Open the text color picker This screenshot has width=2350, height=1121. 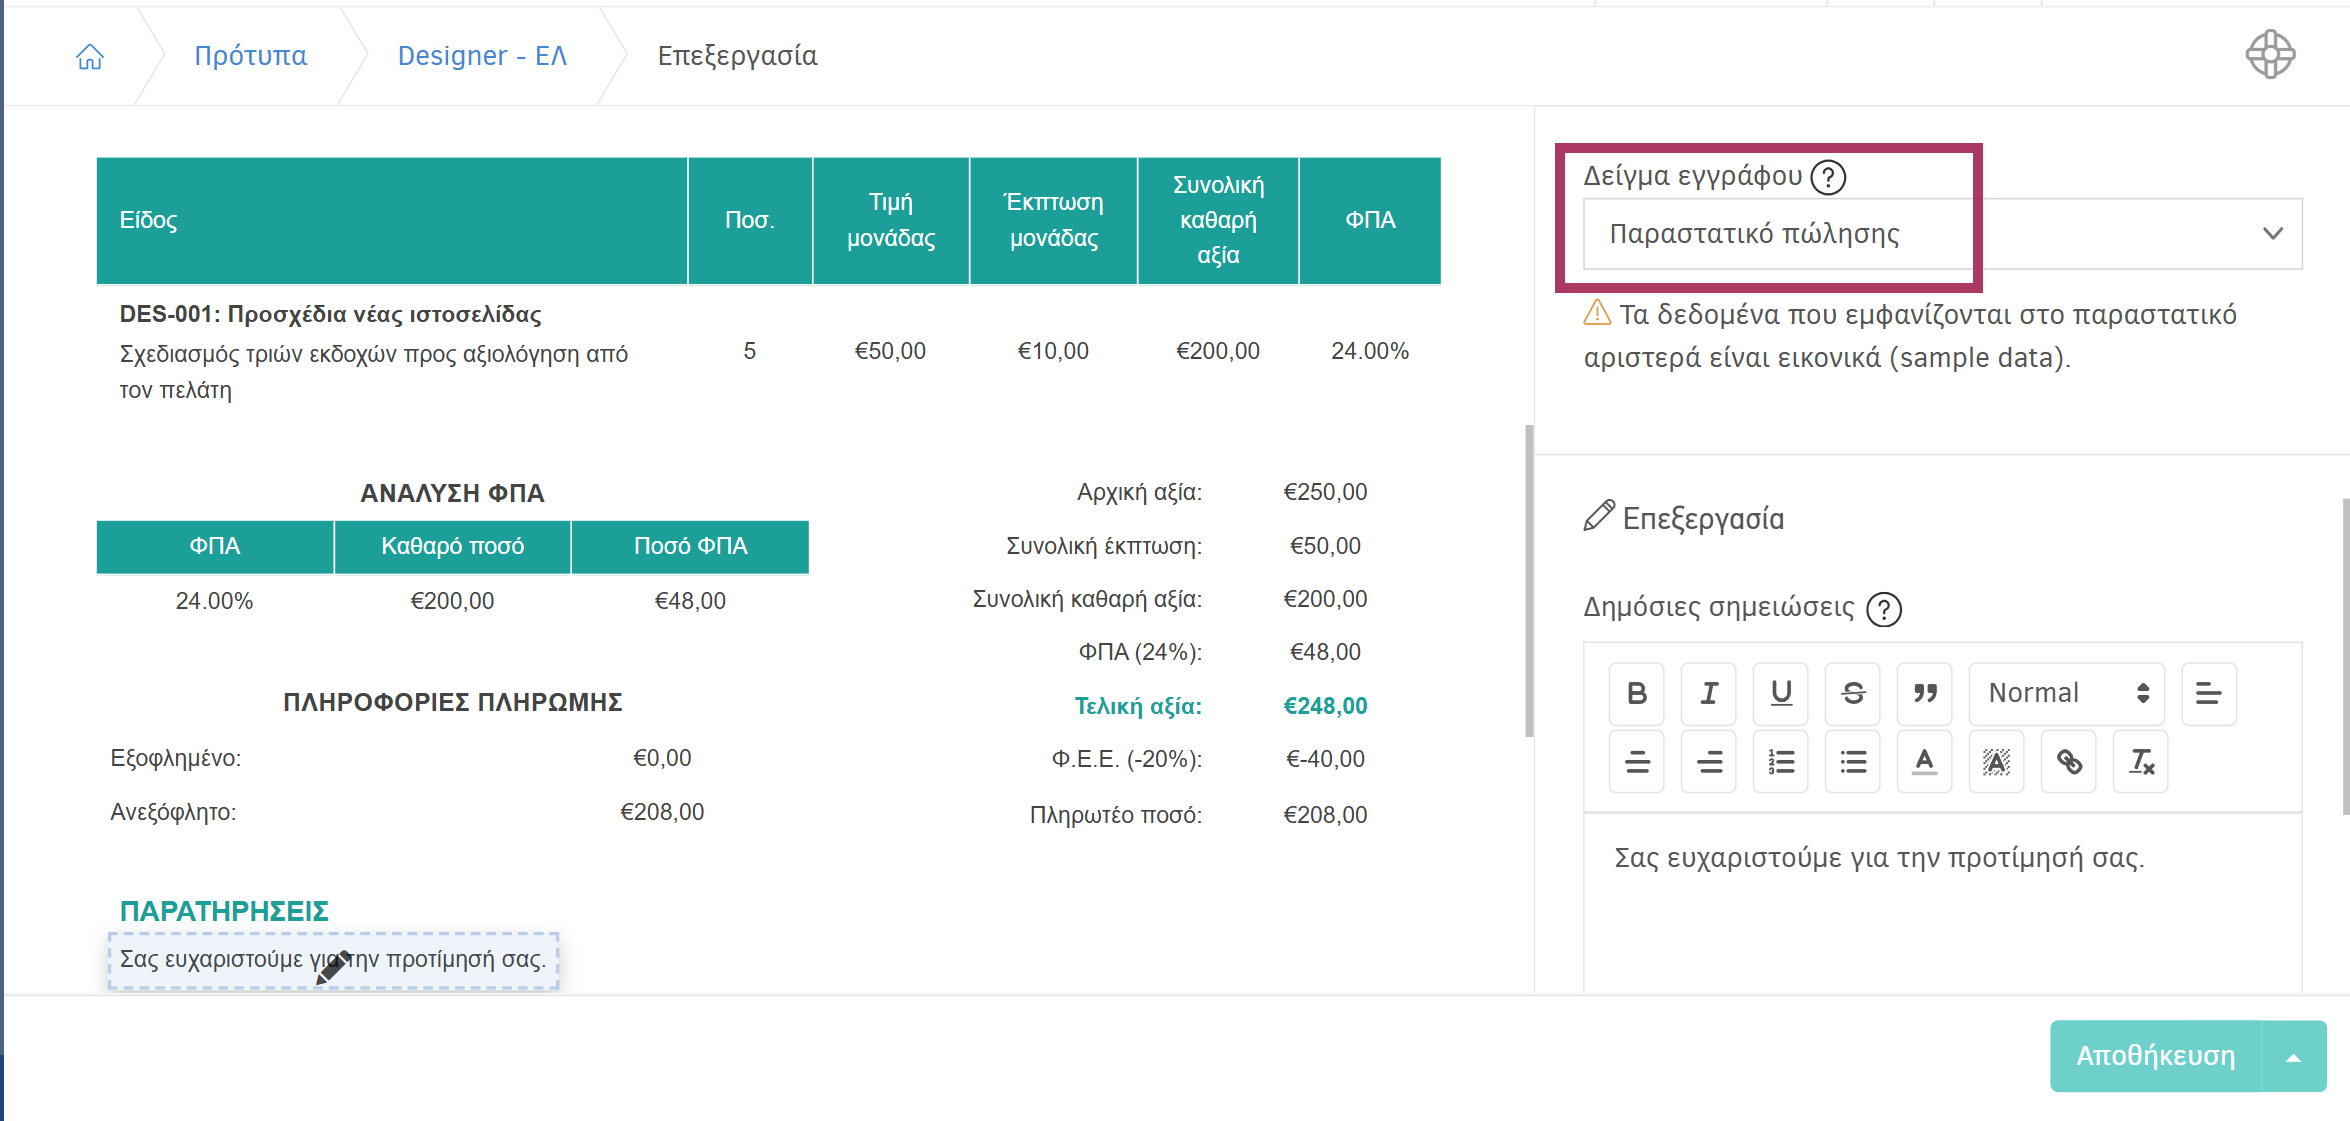coord(1924,762)
